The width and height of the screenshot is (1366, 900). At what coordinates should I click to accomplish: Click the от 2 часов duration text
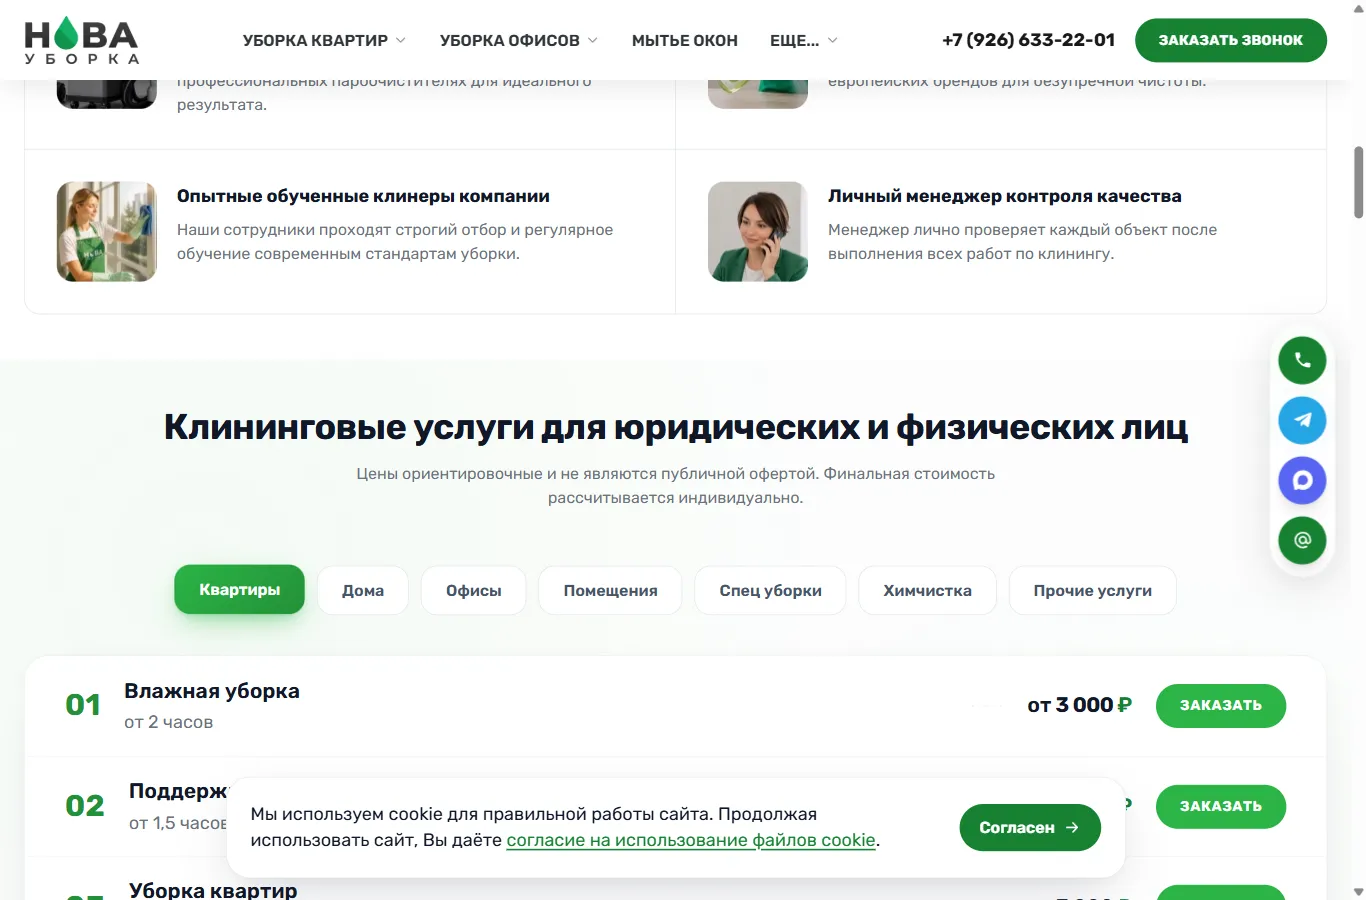tap(169, 722)
